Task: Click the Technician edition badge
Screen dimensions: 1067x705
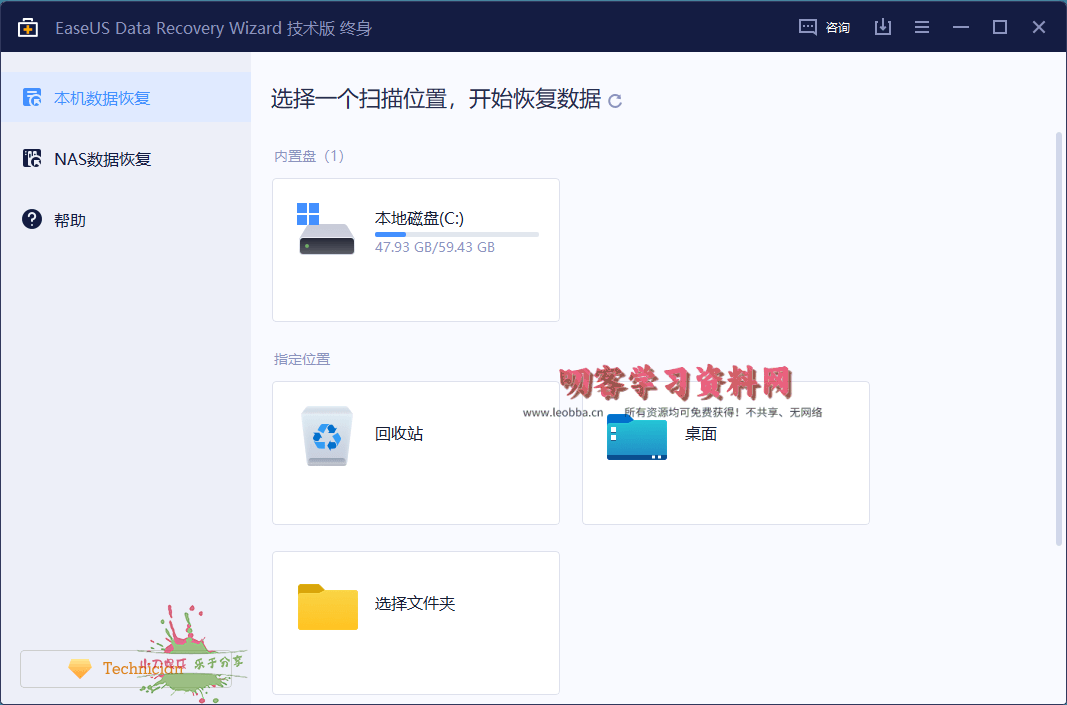Action: click(126, 669)
